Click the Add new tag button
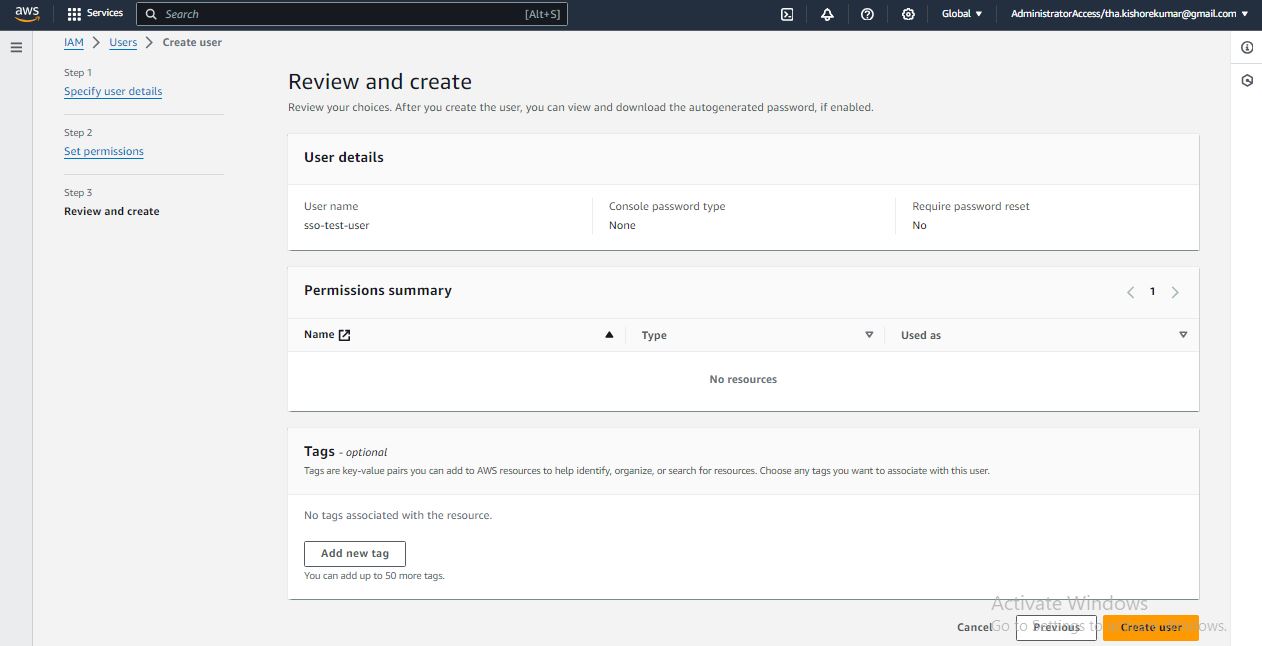 (x=355, y=553)
